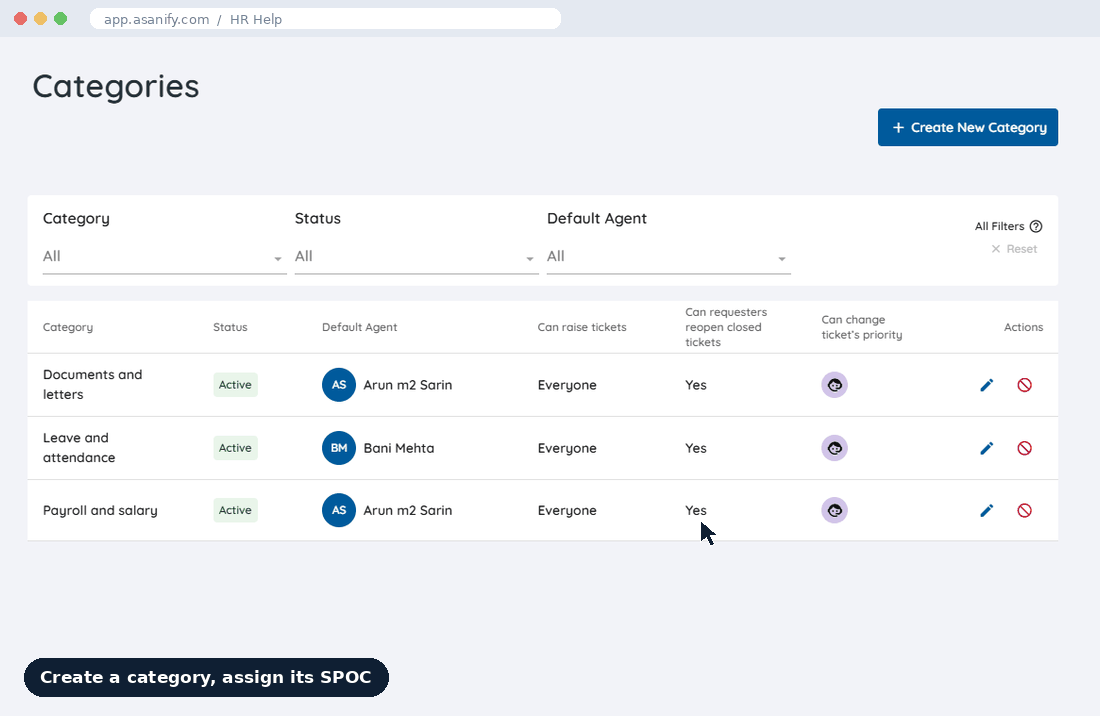
Task: Select Leave and attendance category name
Action: click(79, 447)
